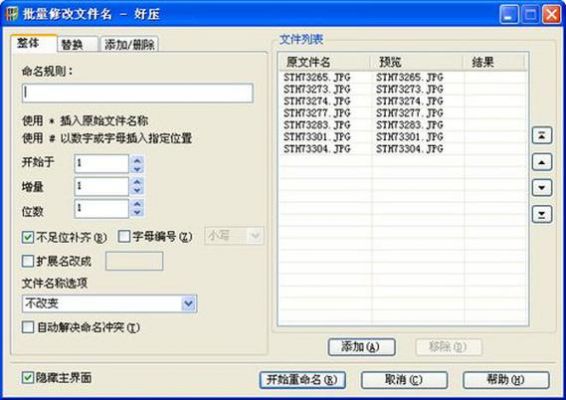Click STM73265.JPG in the 预览 column

[410, 77]
